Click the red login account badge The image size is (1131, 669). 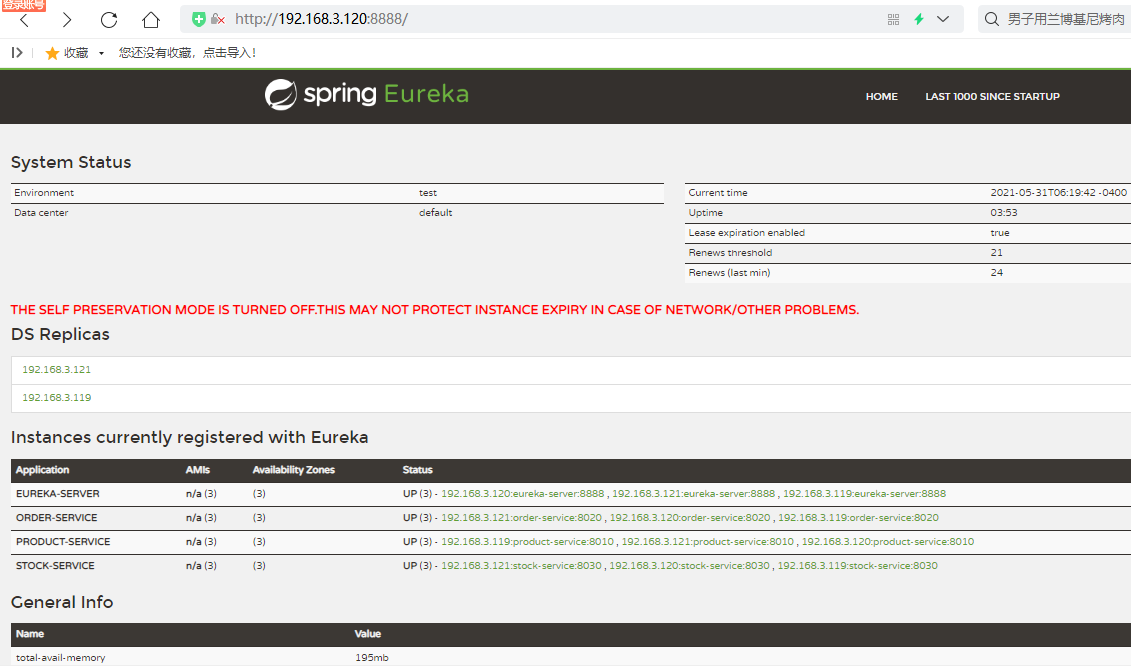[23, 5]
